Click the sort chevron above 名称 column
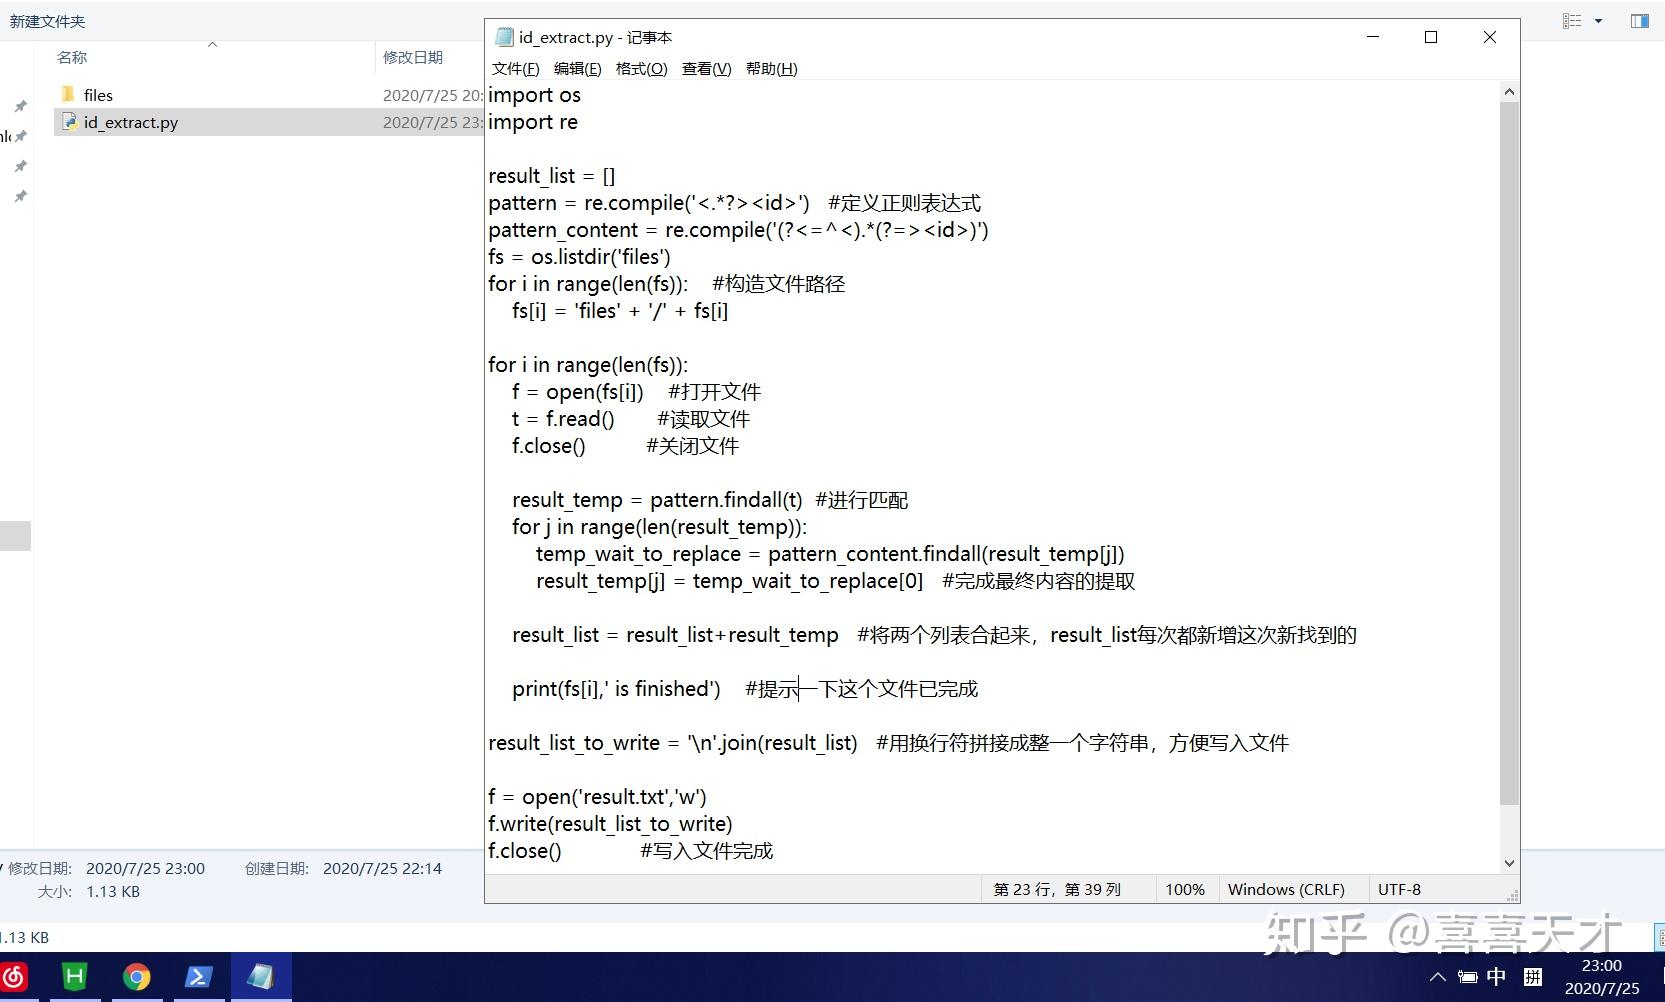This screenshot has width=1665, height=1002. tap(212, 44)
